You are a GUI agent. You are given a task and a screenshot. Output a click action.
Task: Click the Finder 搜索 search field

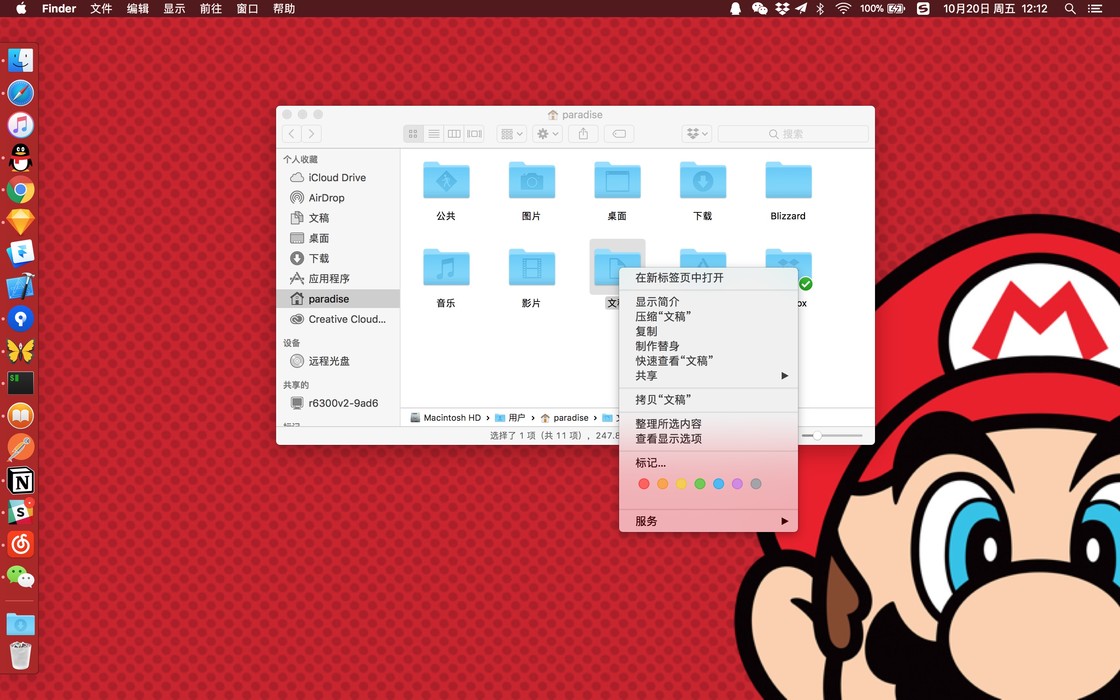click(793, 134)
